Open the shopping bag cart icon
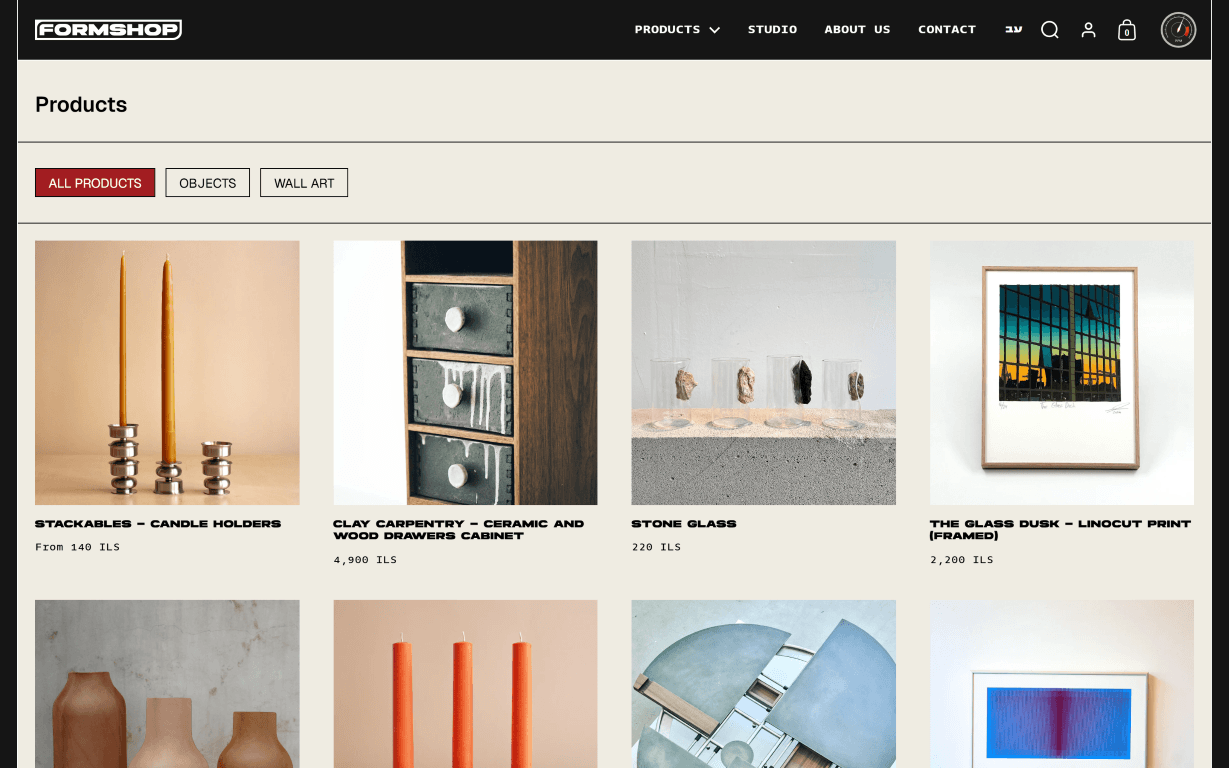Viewport: 1229px width, 768px height. pos(1126,29)
